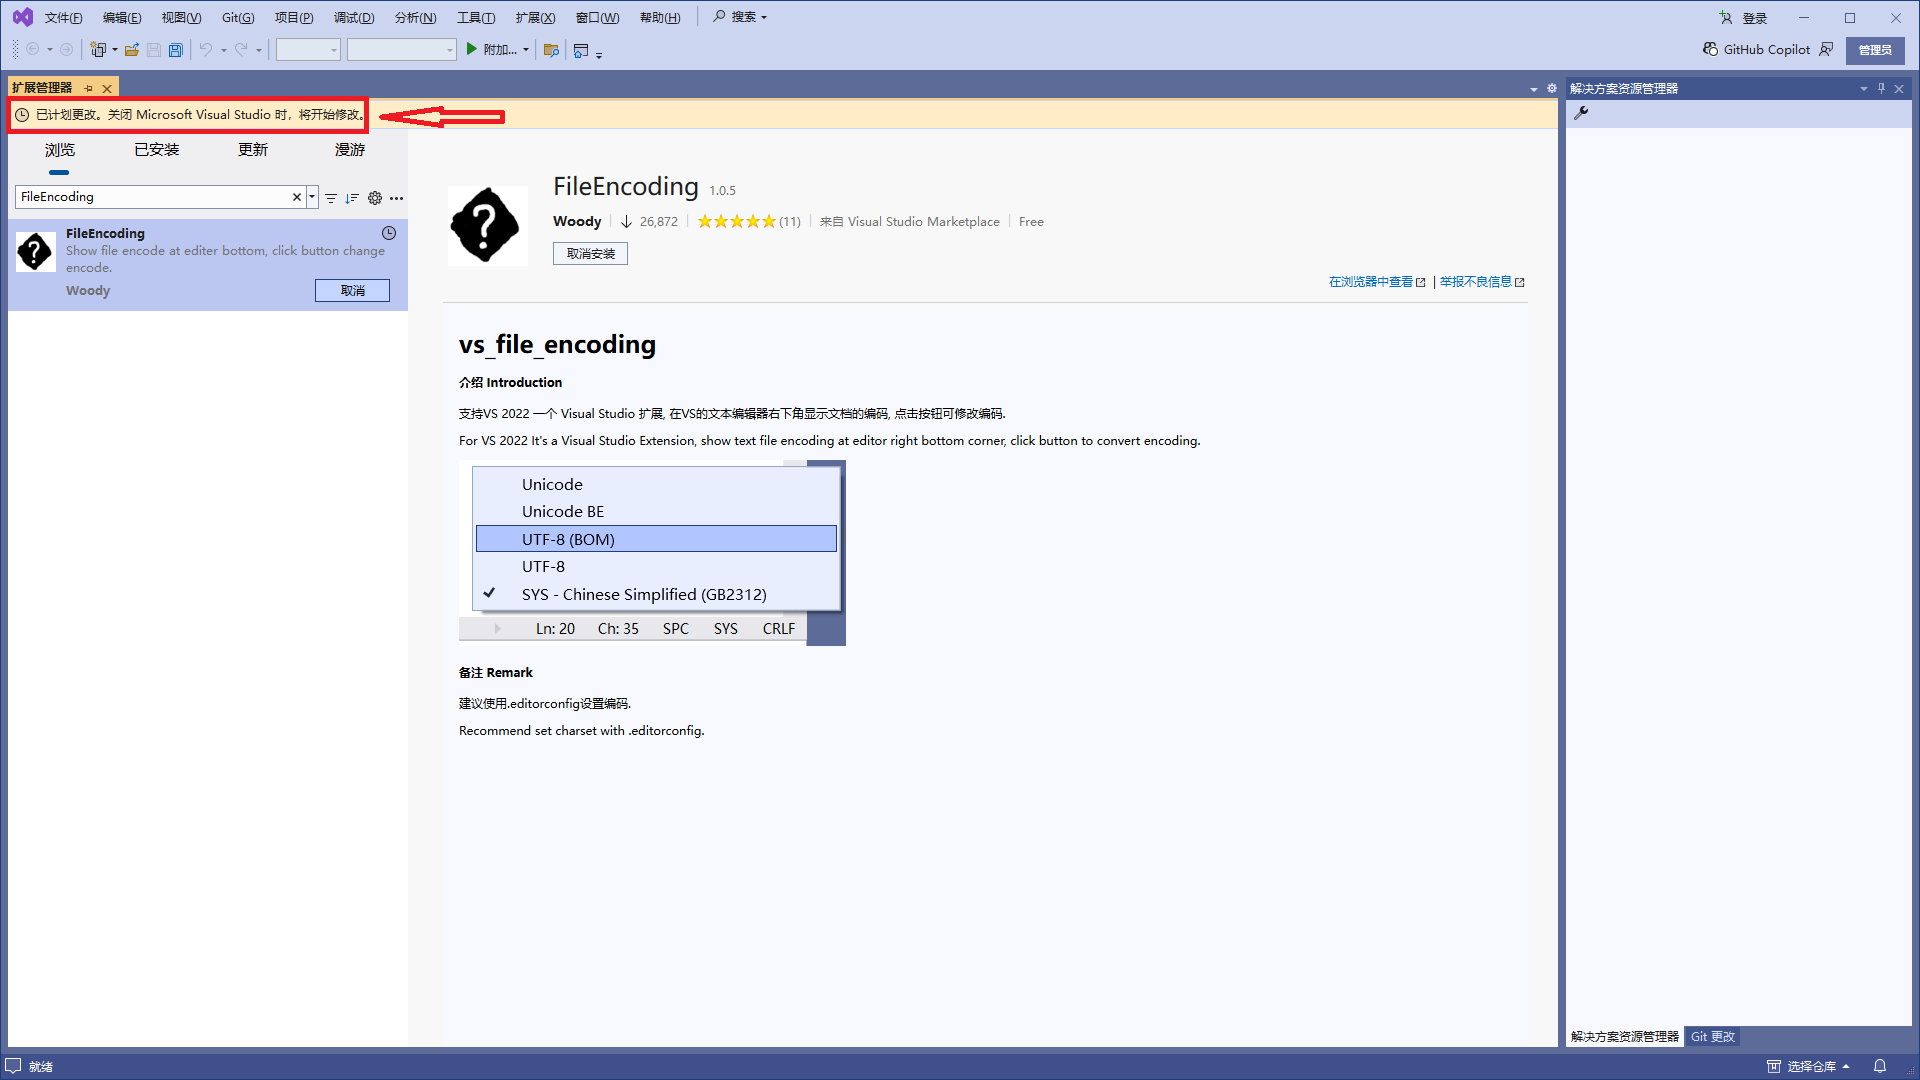Click the 取消安装 button

590,254
